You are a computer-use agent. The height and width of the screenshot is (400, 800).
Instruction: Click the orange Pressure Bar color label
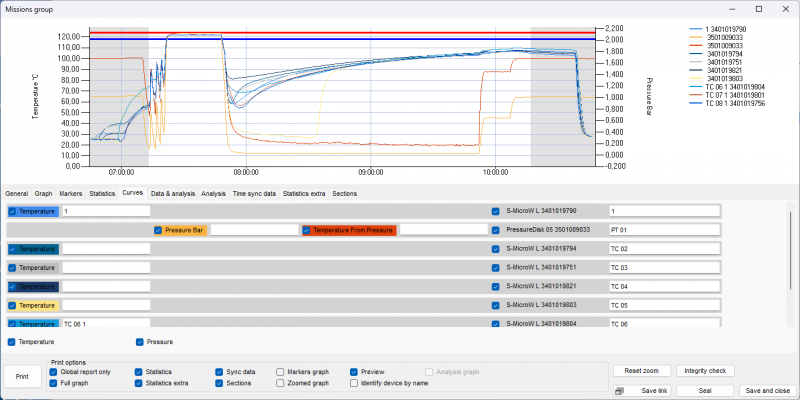(185, 230)
